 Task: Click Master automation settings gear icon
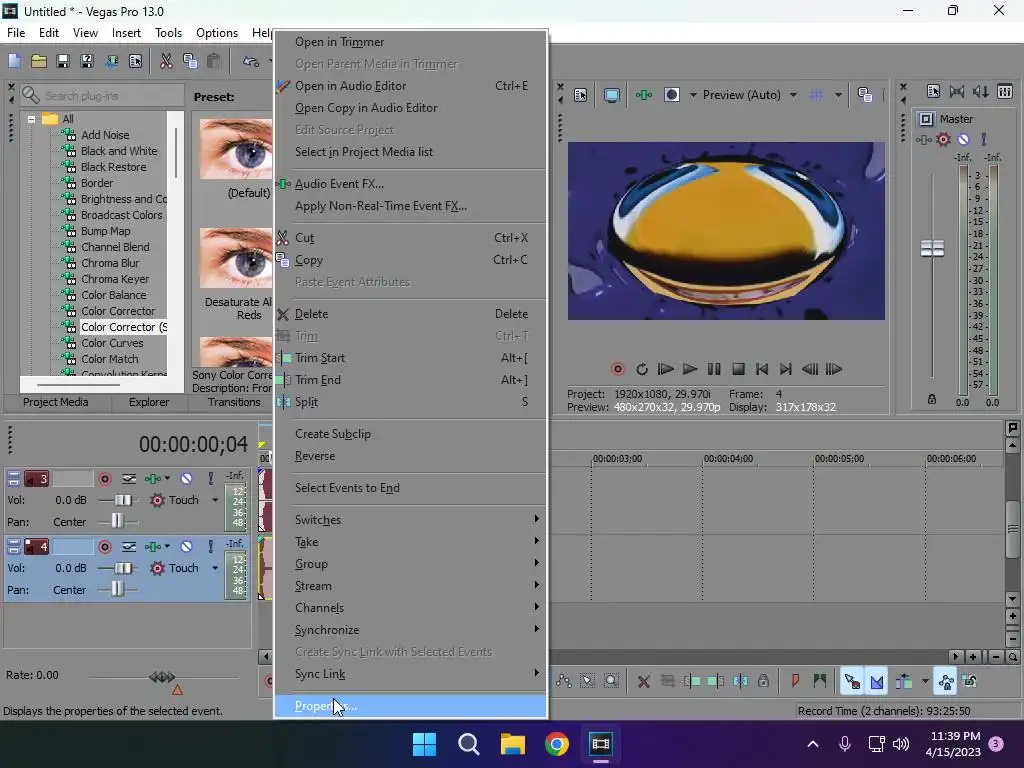pos(943,140)
